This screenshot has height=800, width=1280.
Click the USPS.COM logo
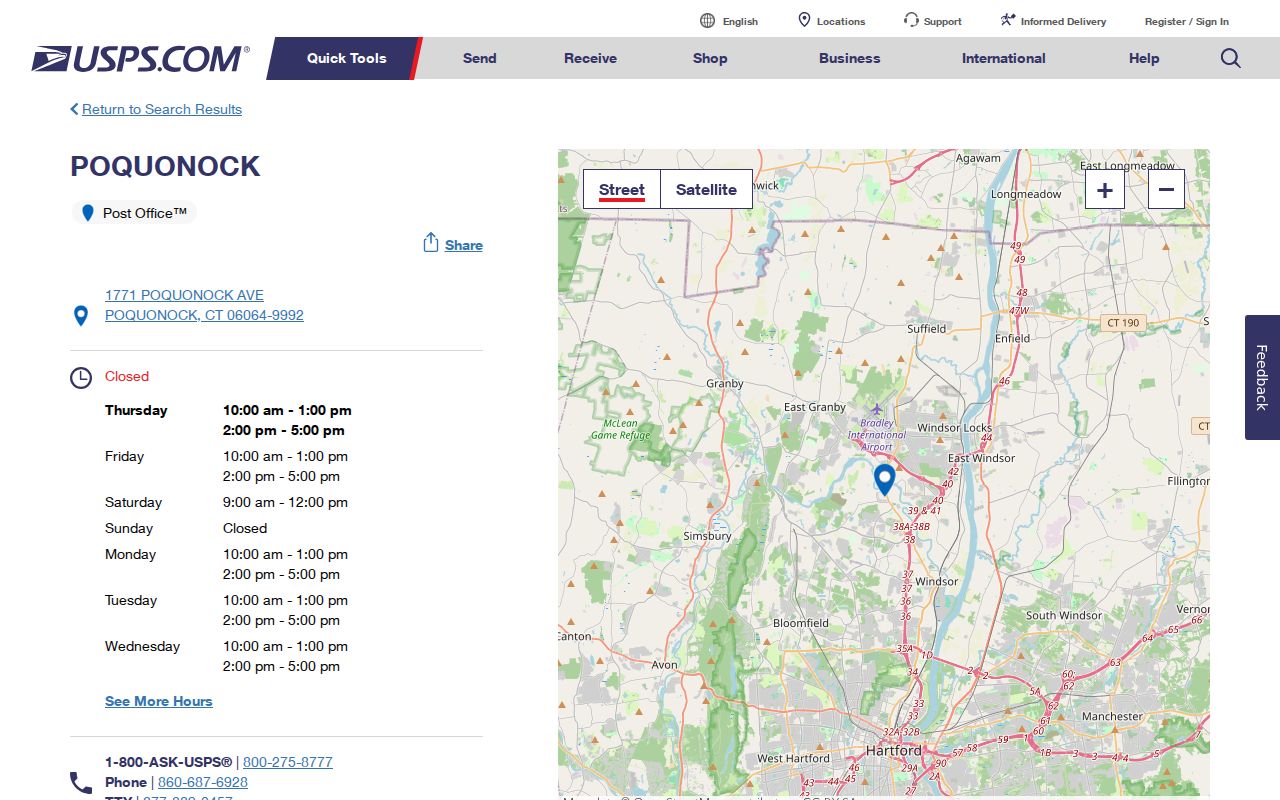140,59
